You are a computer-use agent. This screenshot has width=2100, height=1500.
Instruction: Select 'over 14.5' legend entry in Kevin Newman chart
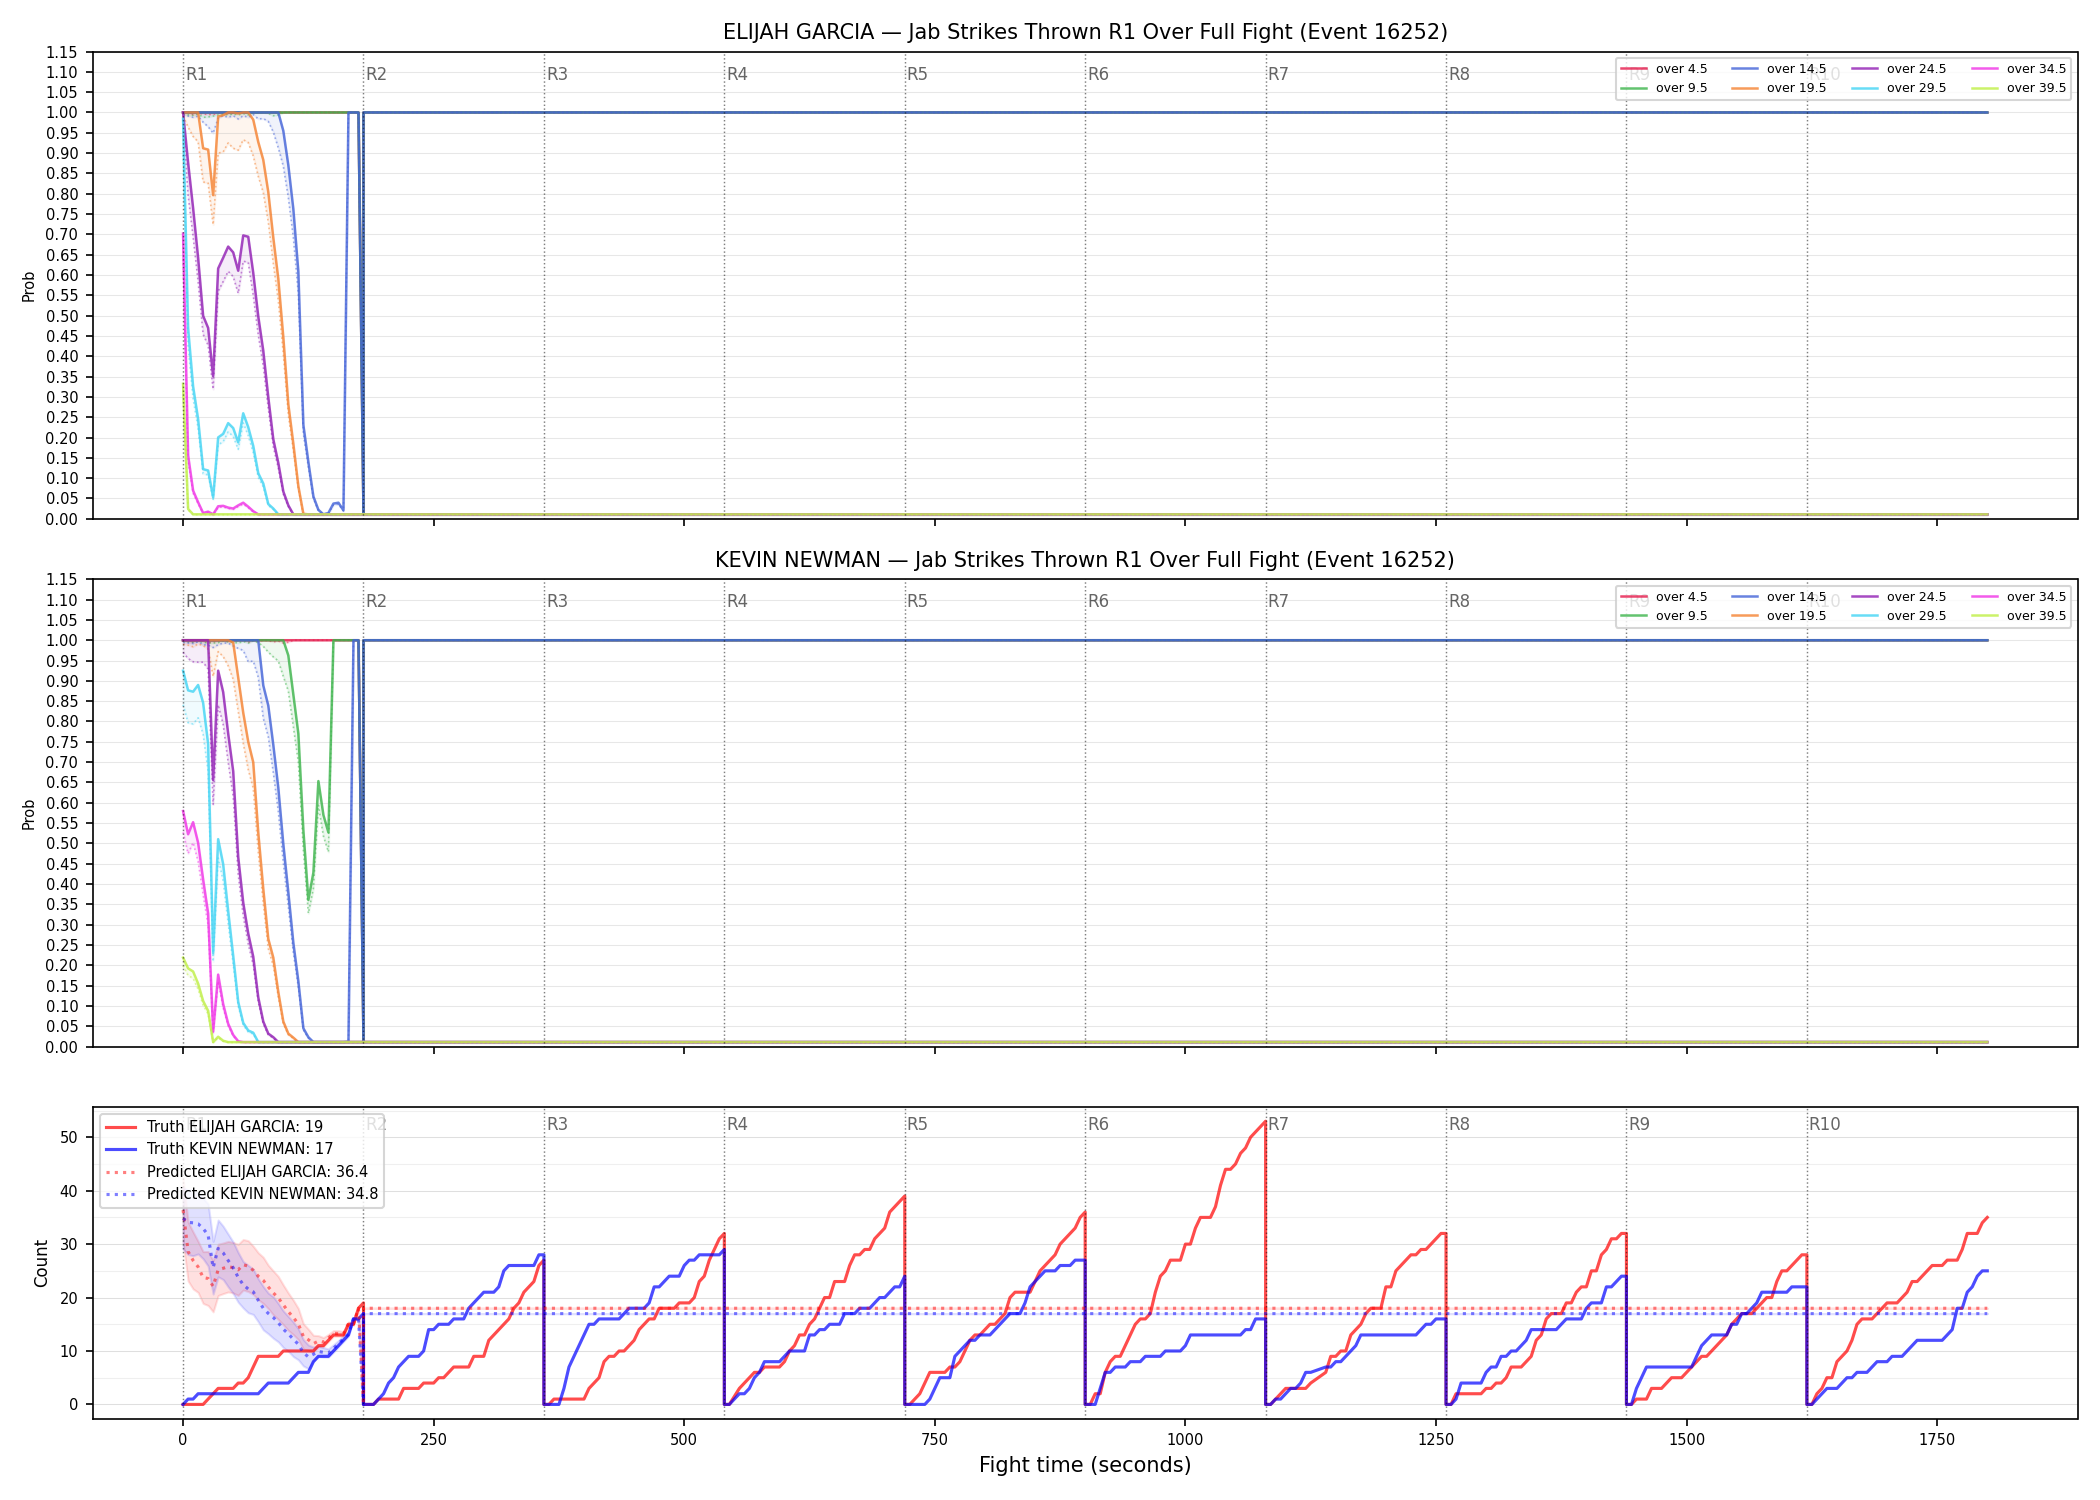point(1779,597)
